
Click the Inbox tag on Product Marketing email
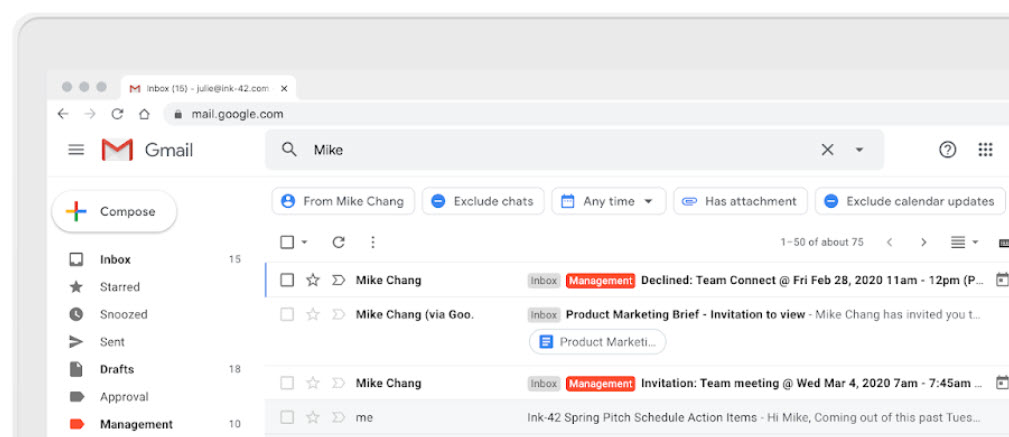coord(544,315)
